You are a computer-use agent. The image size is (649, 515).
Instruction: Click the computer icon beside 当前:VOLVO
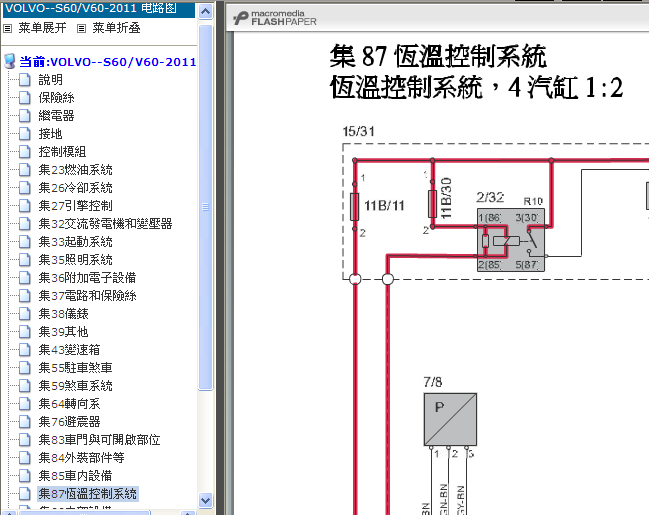click(10, 61)
